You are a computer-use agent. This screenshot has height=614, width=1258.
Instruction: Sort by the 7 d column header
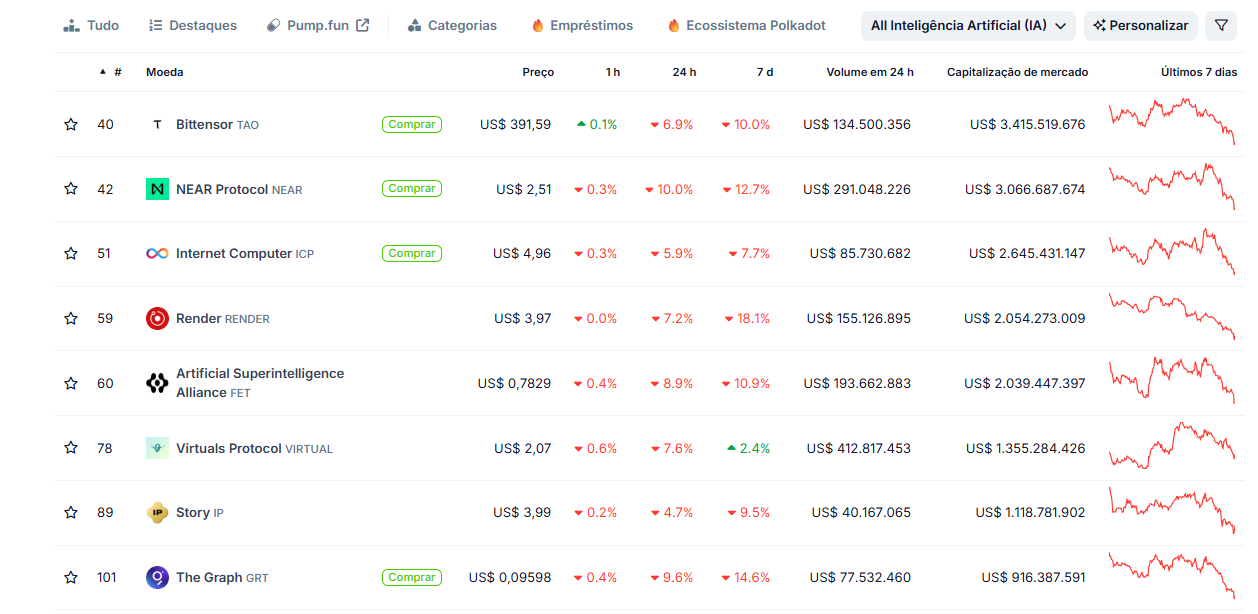[x=764, y=72]
